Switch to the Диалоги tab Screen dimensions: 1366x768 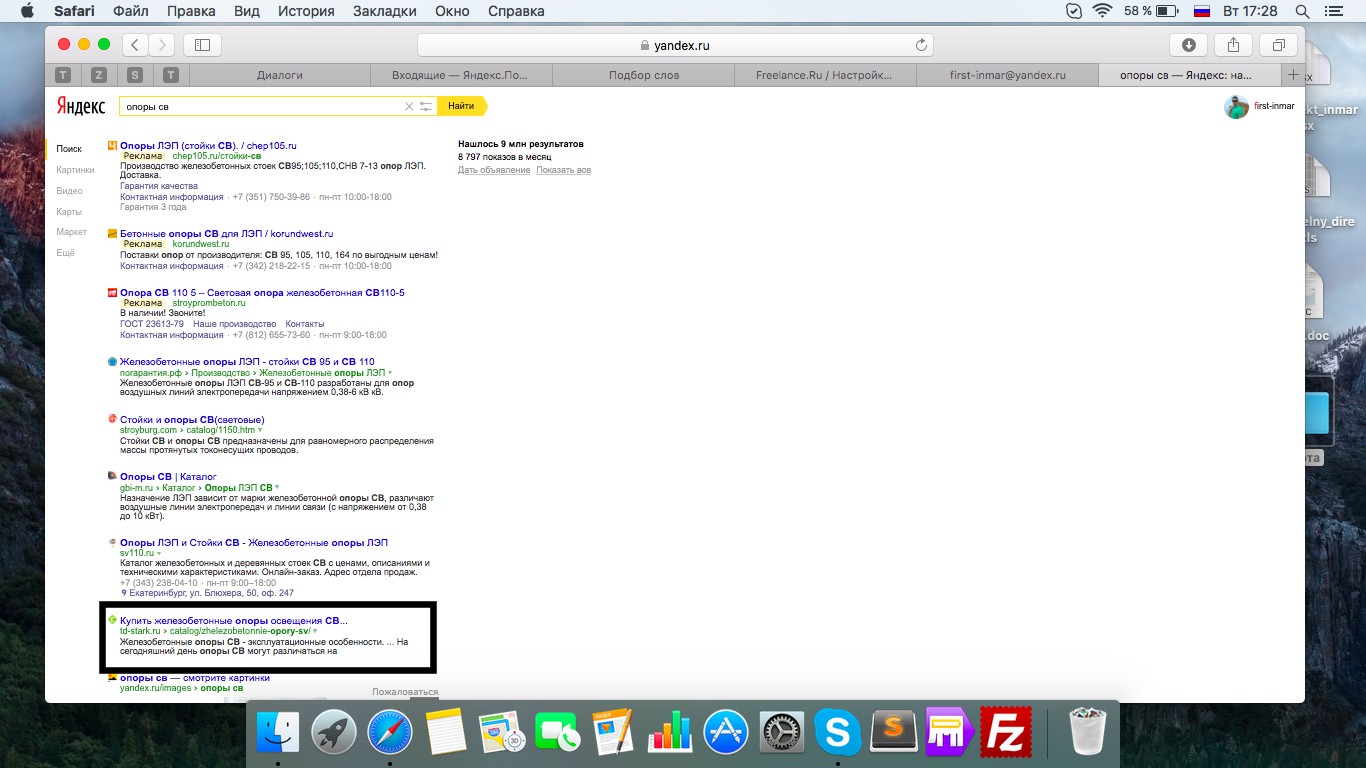point(279,75)
